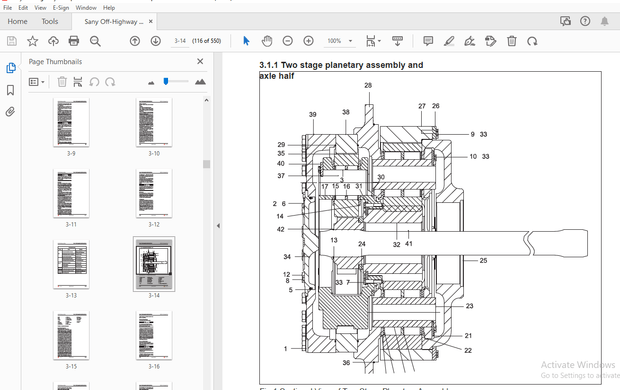
Task: Open the thumbnails options dropdown
Action: pyautogui.click(x=36, y=82)
